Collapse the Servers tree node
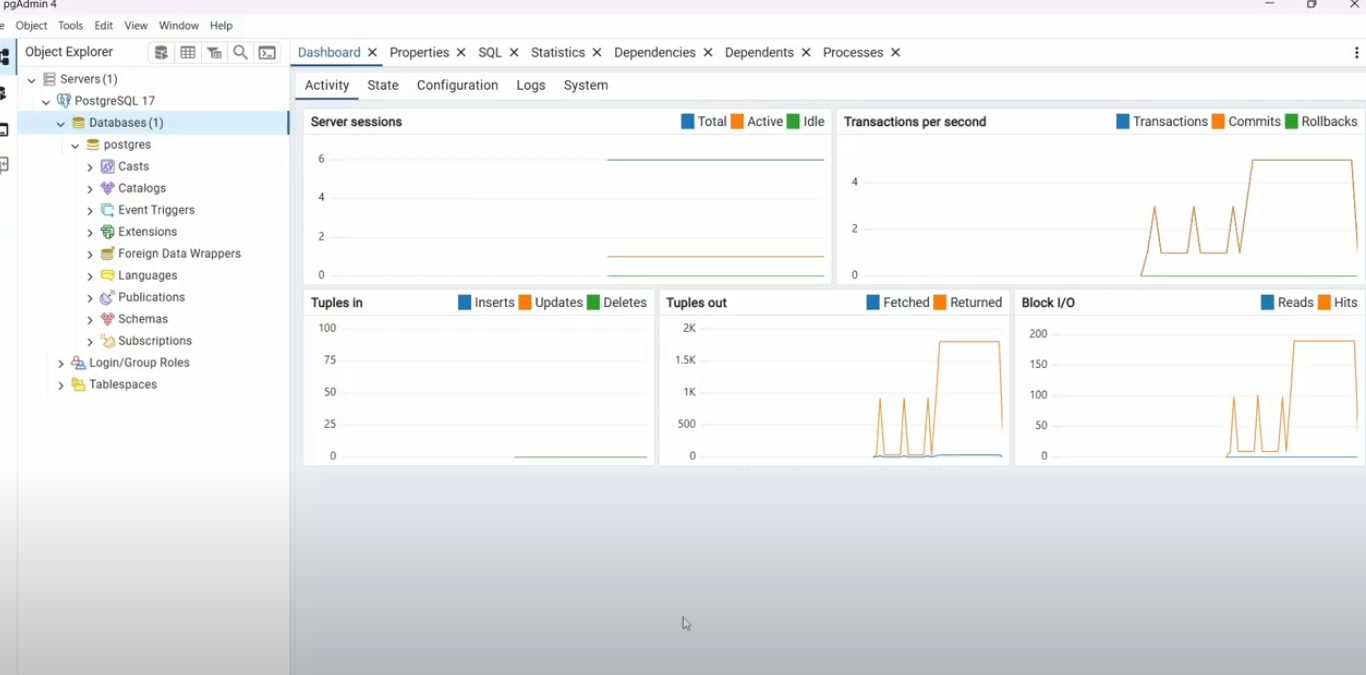Screen dimensions: 1366x675 coord(32,79)
